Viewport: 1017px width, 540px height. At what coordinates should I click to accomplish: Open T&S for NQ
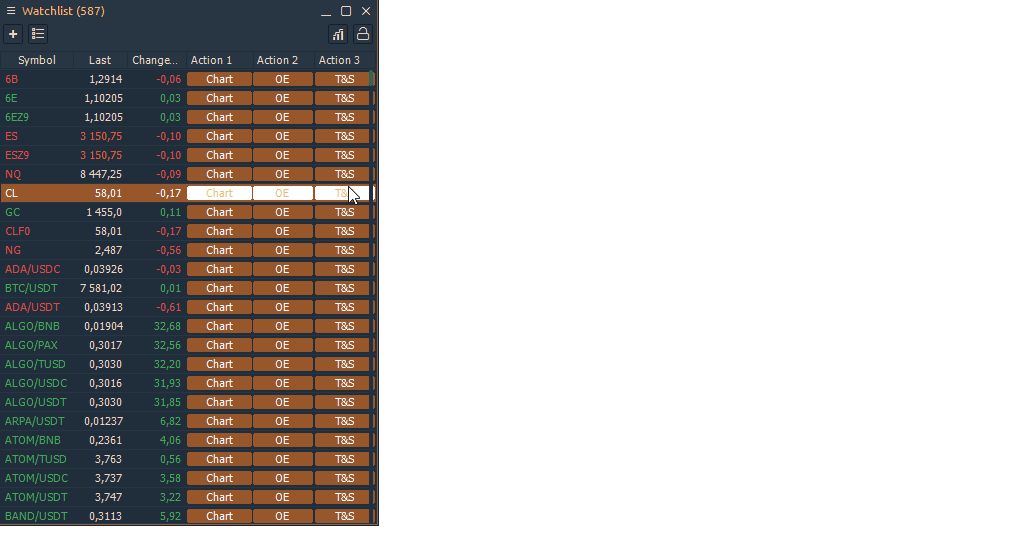click(342, 174)
